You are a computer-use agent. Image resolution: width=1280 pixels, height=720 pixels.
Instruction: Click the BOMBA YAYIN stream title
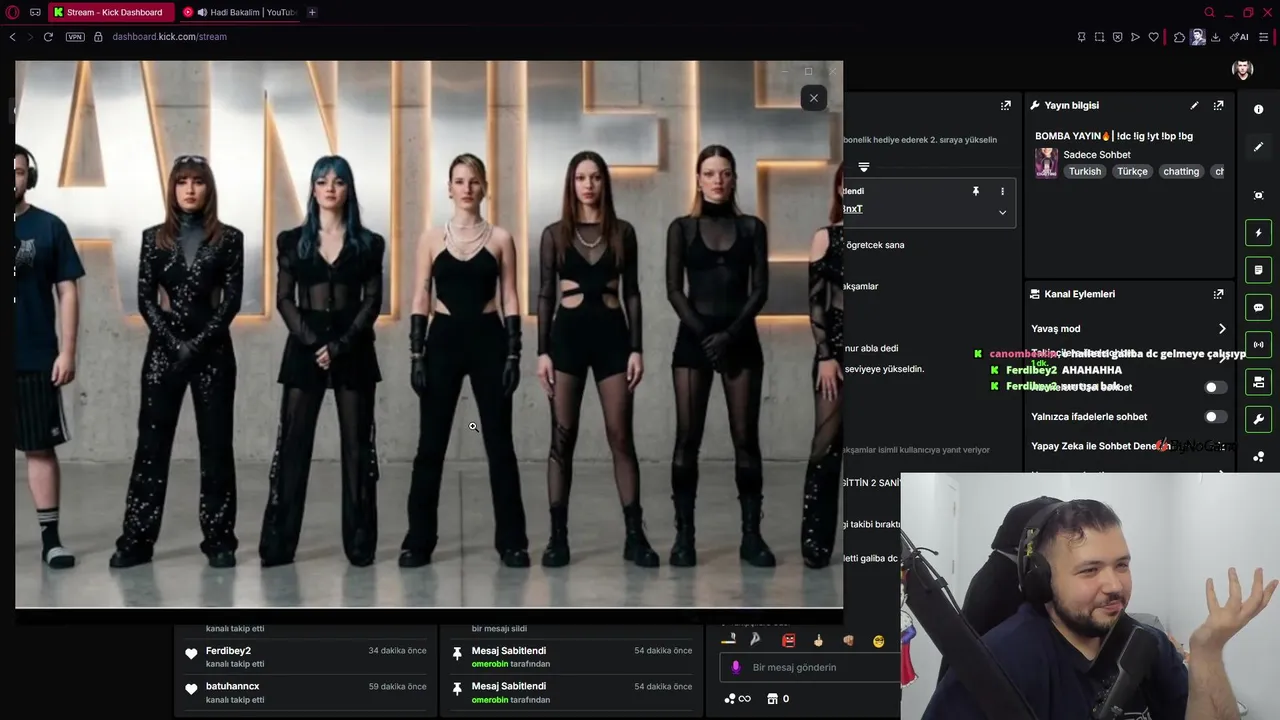coord(1114,136)
